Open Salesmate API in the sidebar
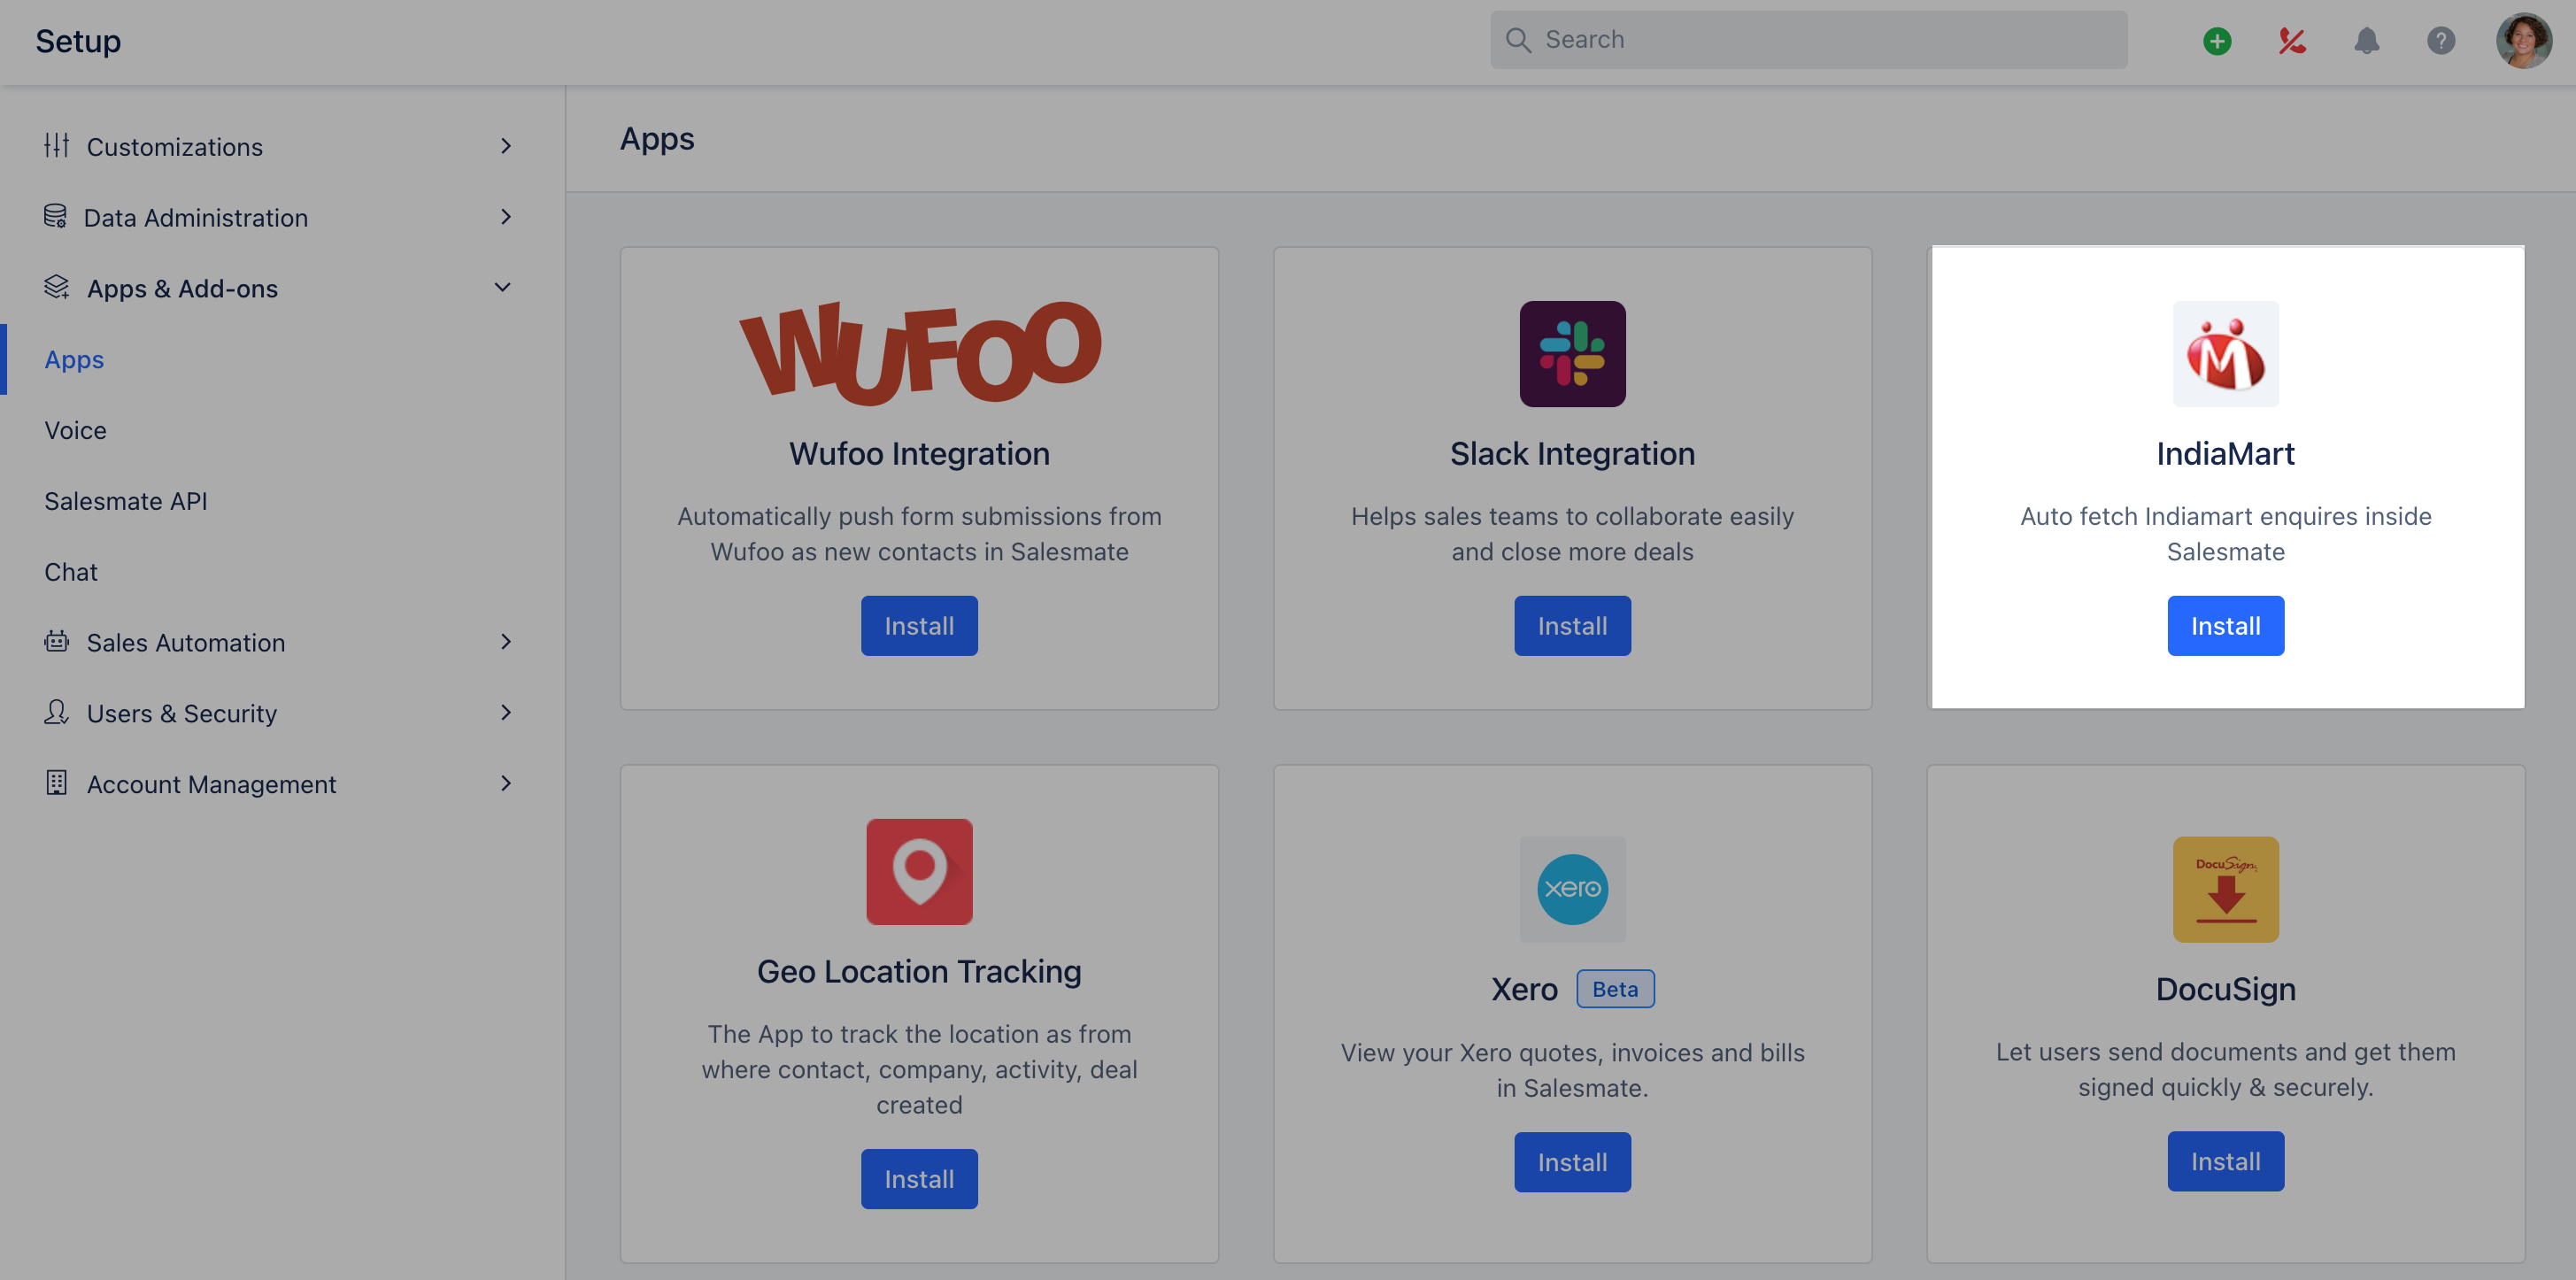This screenshot has height=1280, width=2576. pos(126,501)
